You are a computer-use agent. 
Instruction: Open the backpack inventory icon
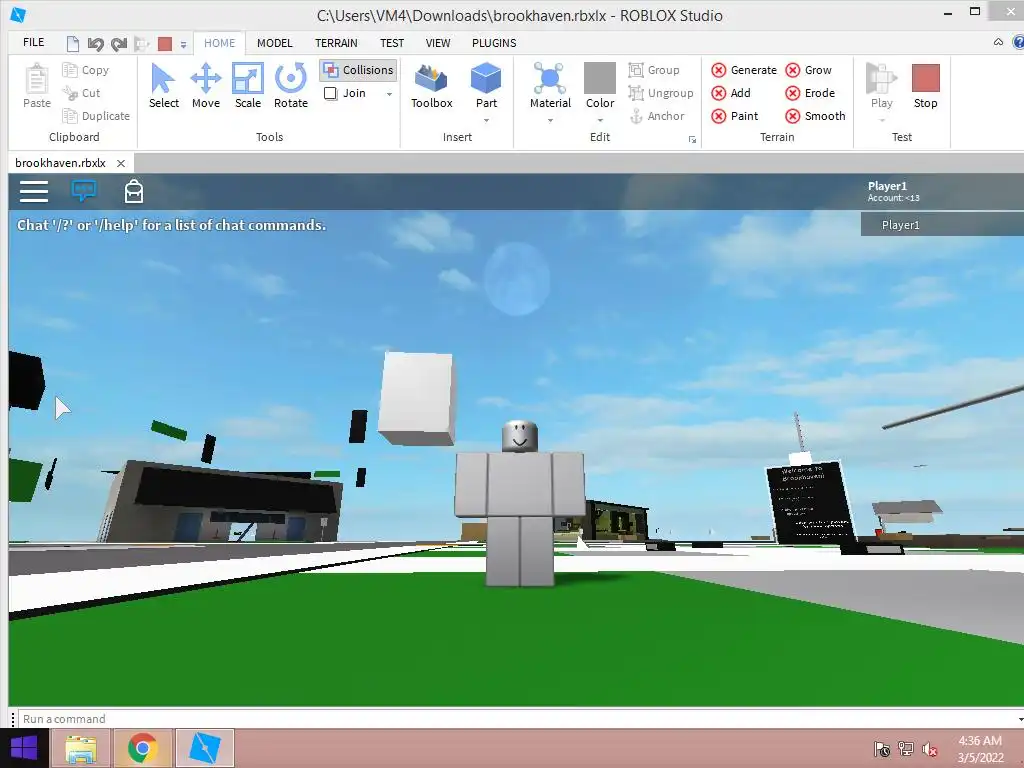134,191
